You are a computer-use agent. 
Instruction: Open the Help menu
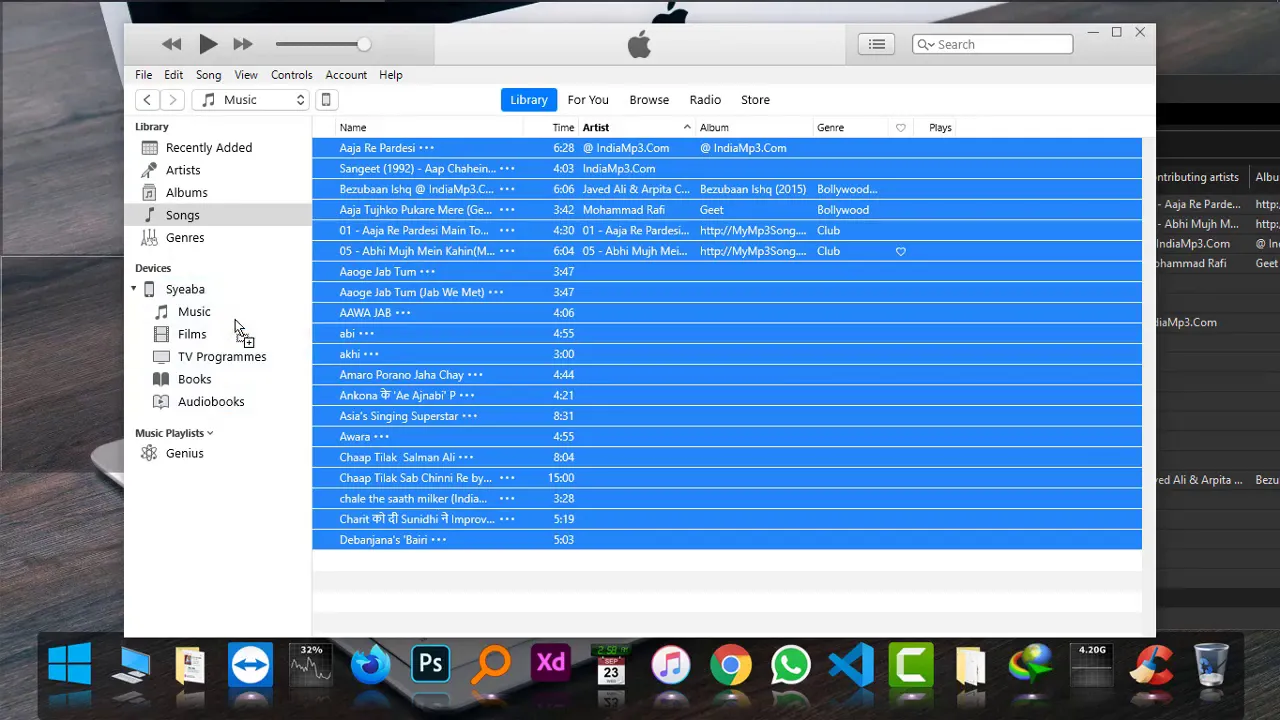click(391, 75)
